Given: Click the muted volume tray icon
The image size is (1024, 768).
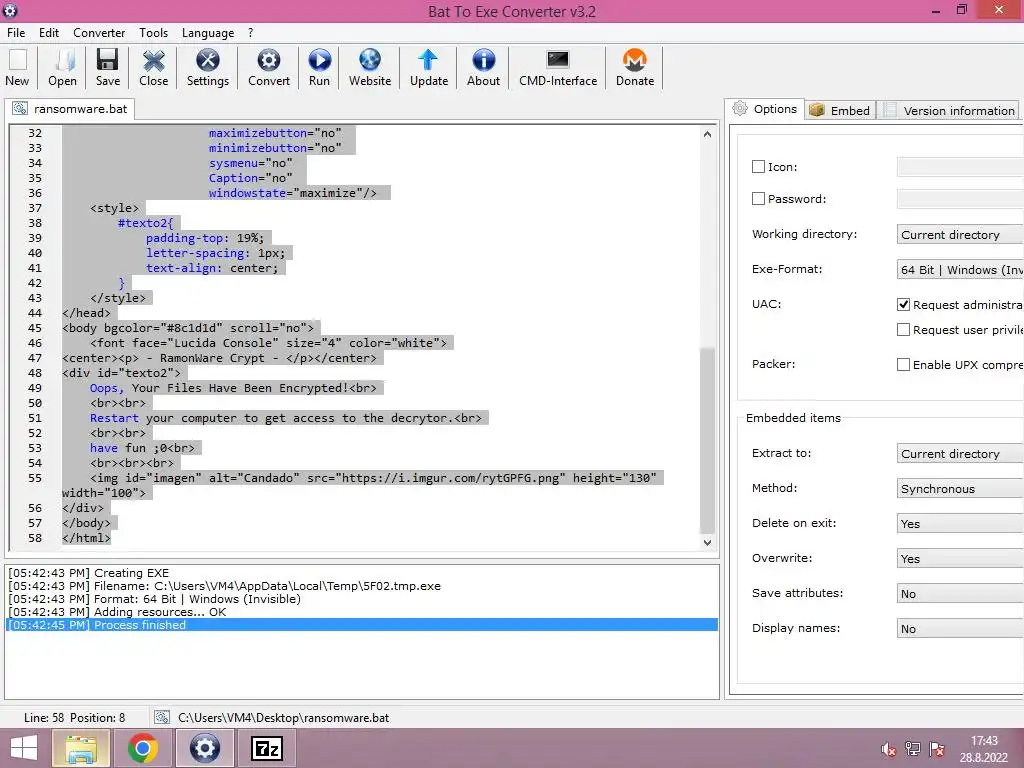Looking at the screenshot, I should (x=888, y=749).
